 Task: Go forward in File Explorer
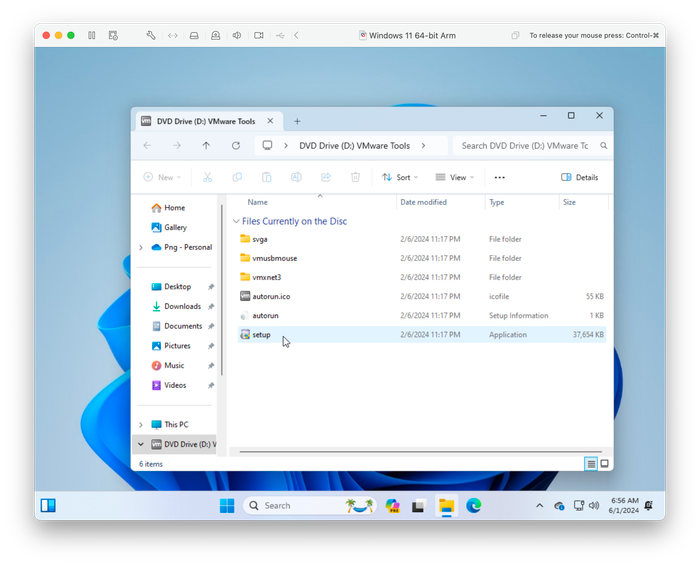(x=177, y=146)
